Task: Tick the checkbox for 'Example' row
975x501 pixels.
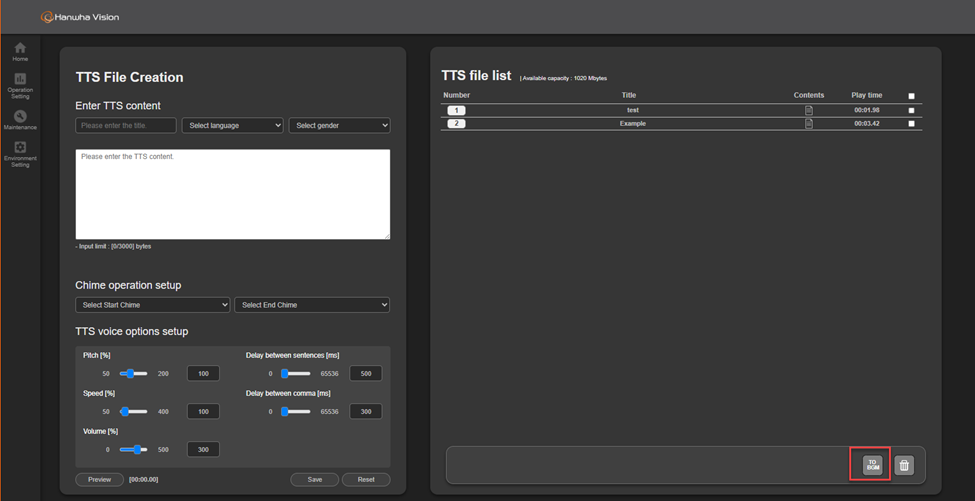Action: coord(911,124)
